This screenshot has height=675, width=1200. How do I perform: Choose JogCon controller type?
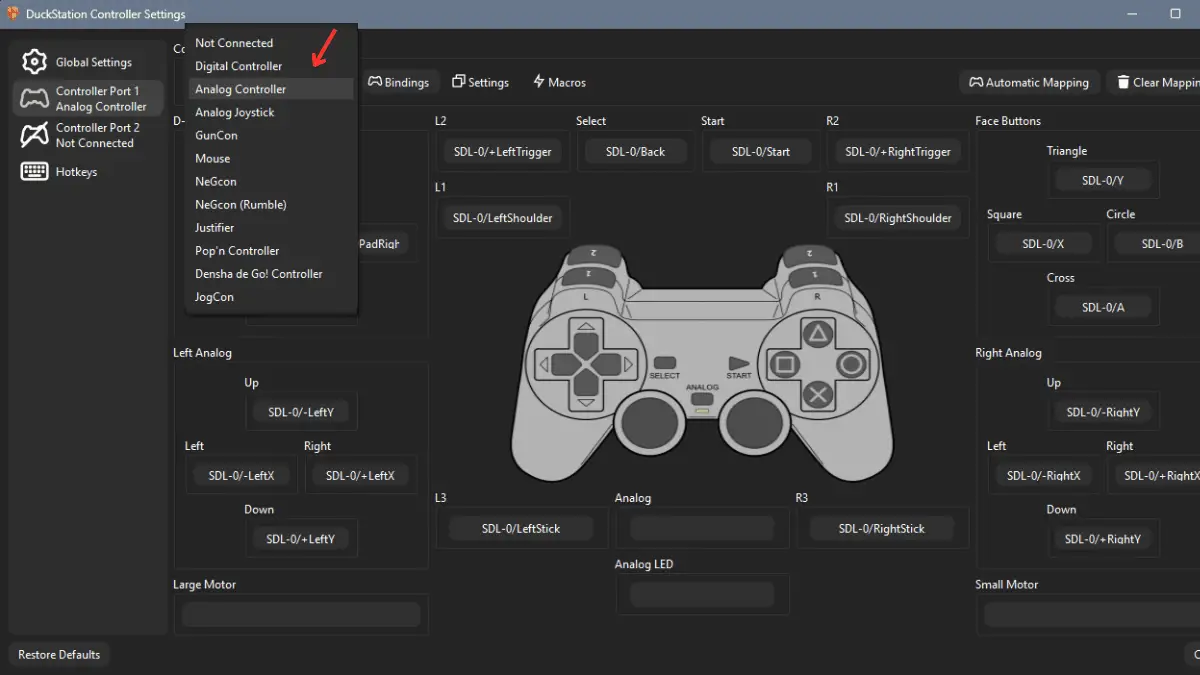271,296
